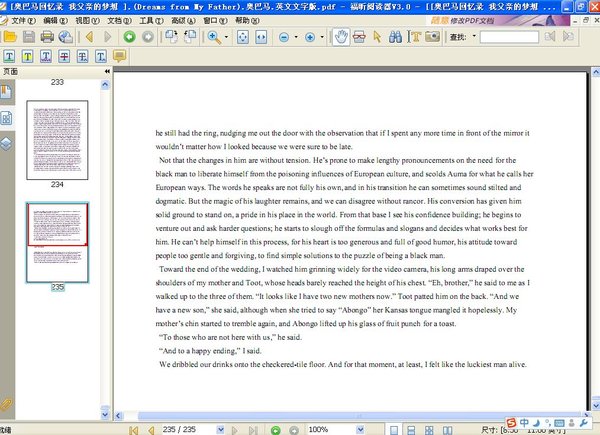
Task: Open the 视图(V) menu
Action: tap(87, 21)
